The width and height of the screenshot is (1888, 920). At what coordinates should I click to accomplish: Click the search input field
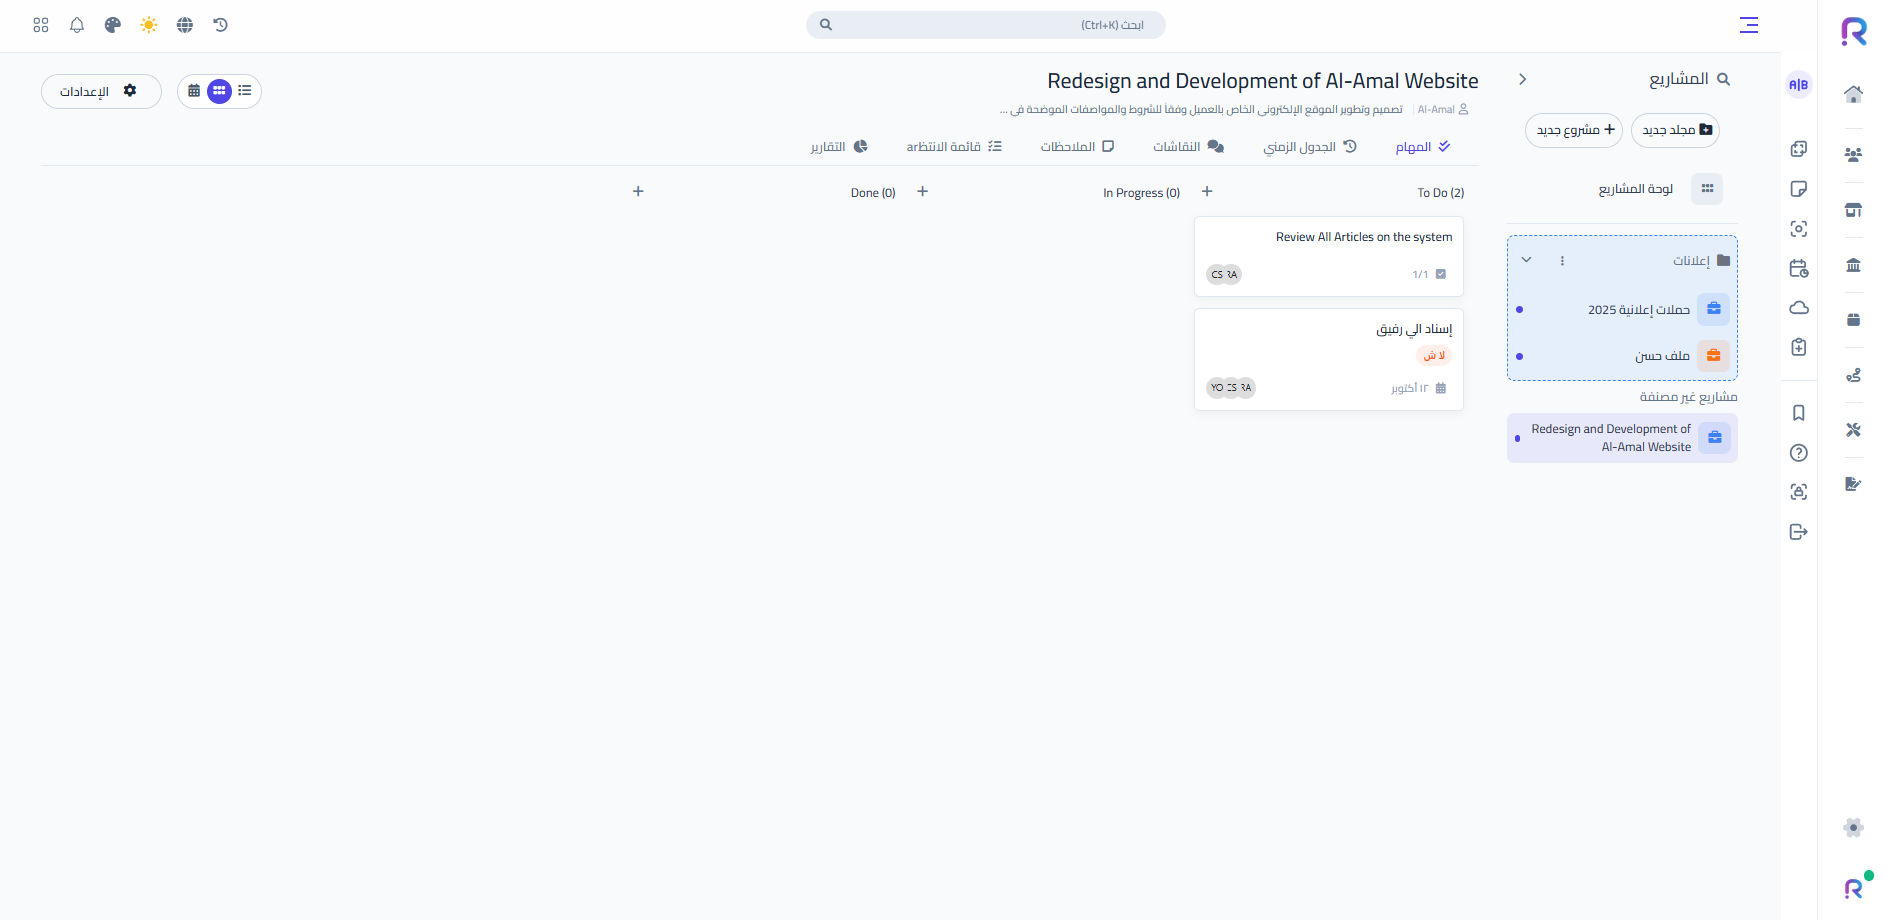(985, 25)
